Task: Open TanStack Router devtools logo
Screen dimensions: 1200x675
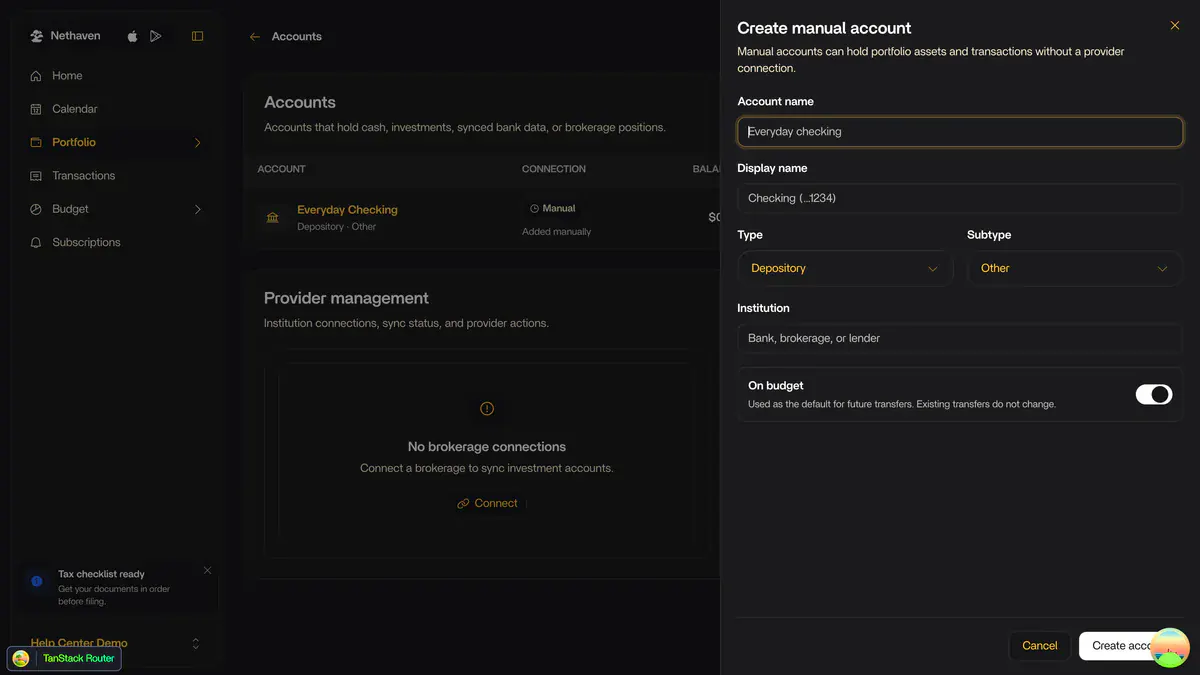Action: pyautogui.click(x=21, y=659)
